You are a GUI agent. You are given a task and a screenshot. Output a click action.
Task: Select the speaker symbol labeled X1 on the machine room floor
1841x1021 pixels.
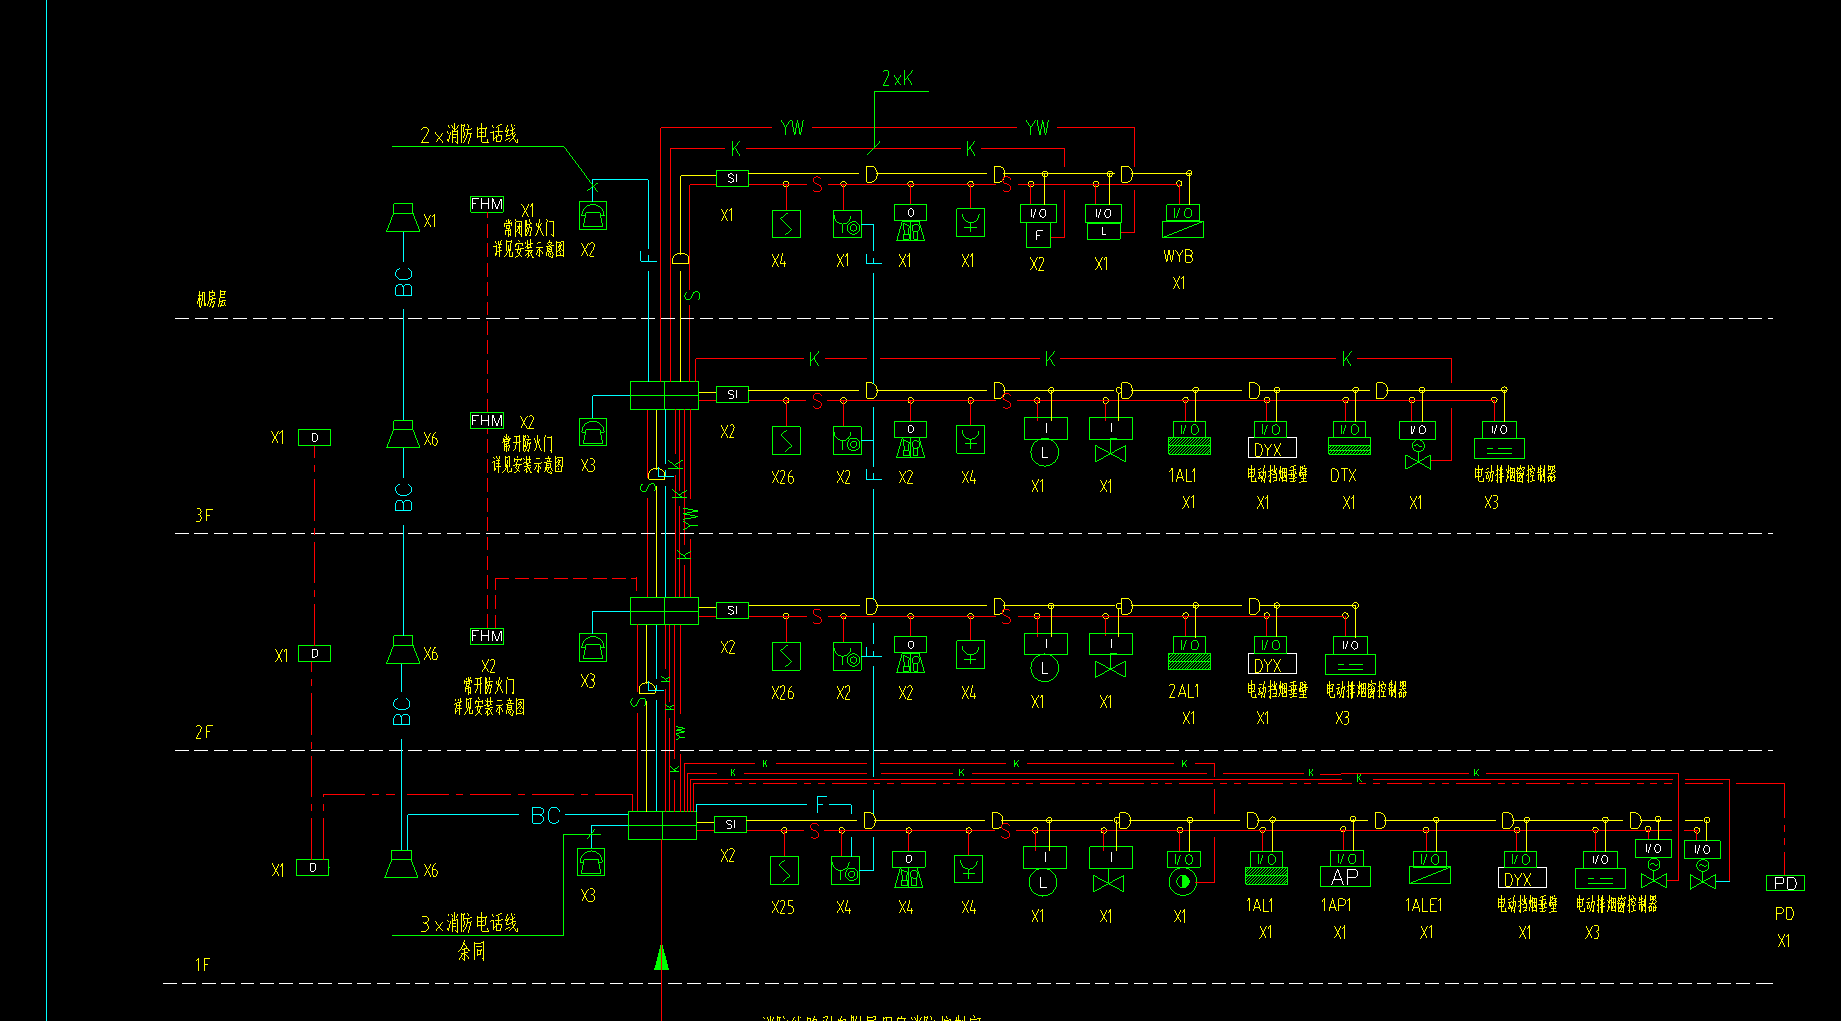point(403,218)
